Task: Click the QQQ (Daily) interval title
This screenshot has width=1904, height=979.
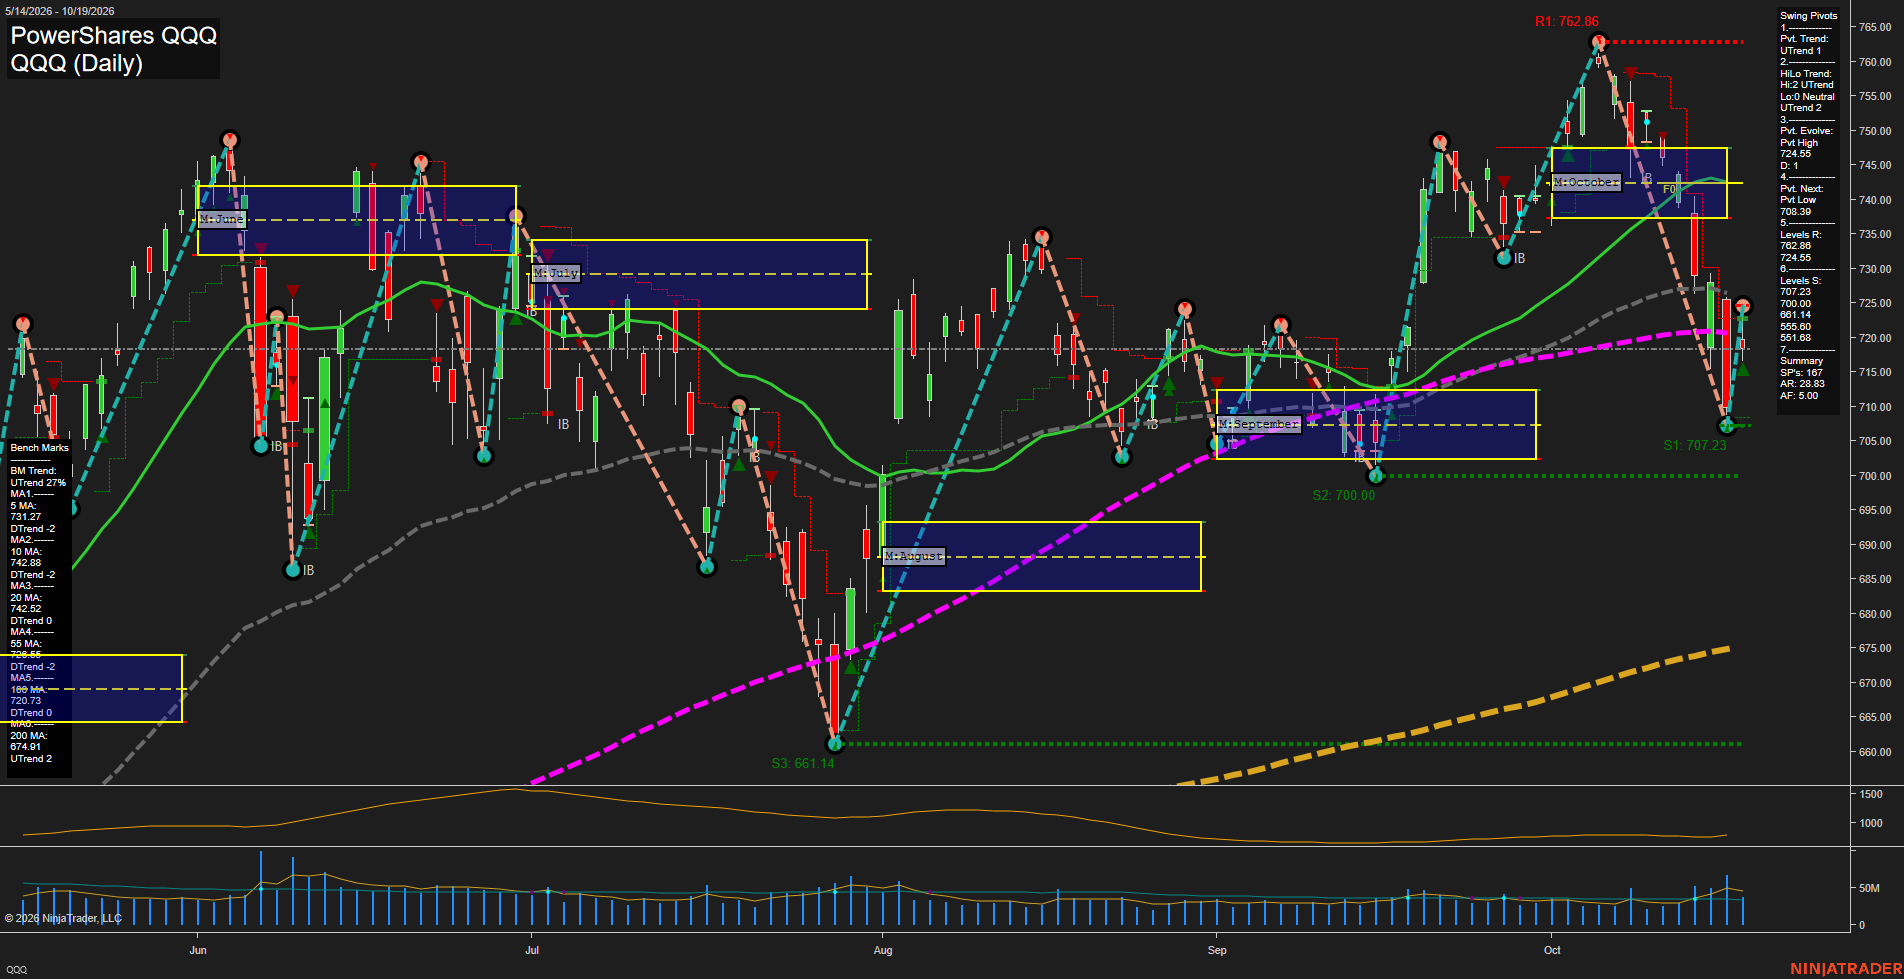Action: pyautogui.click(x=77, y=64)
